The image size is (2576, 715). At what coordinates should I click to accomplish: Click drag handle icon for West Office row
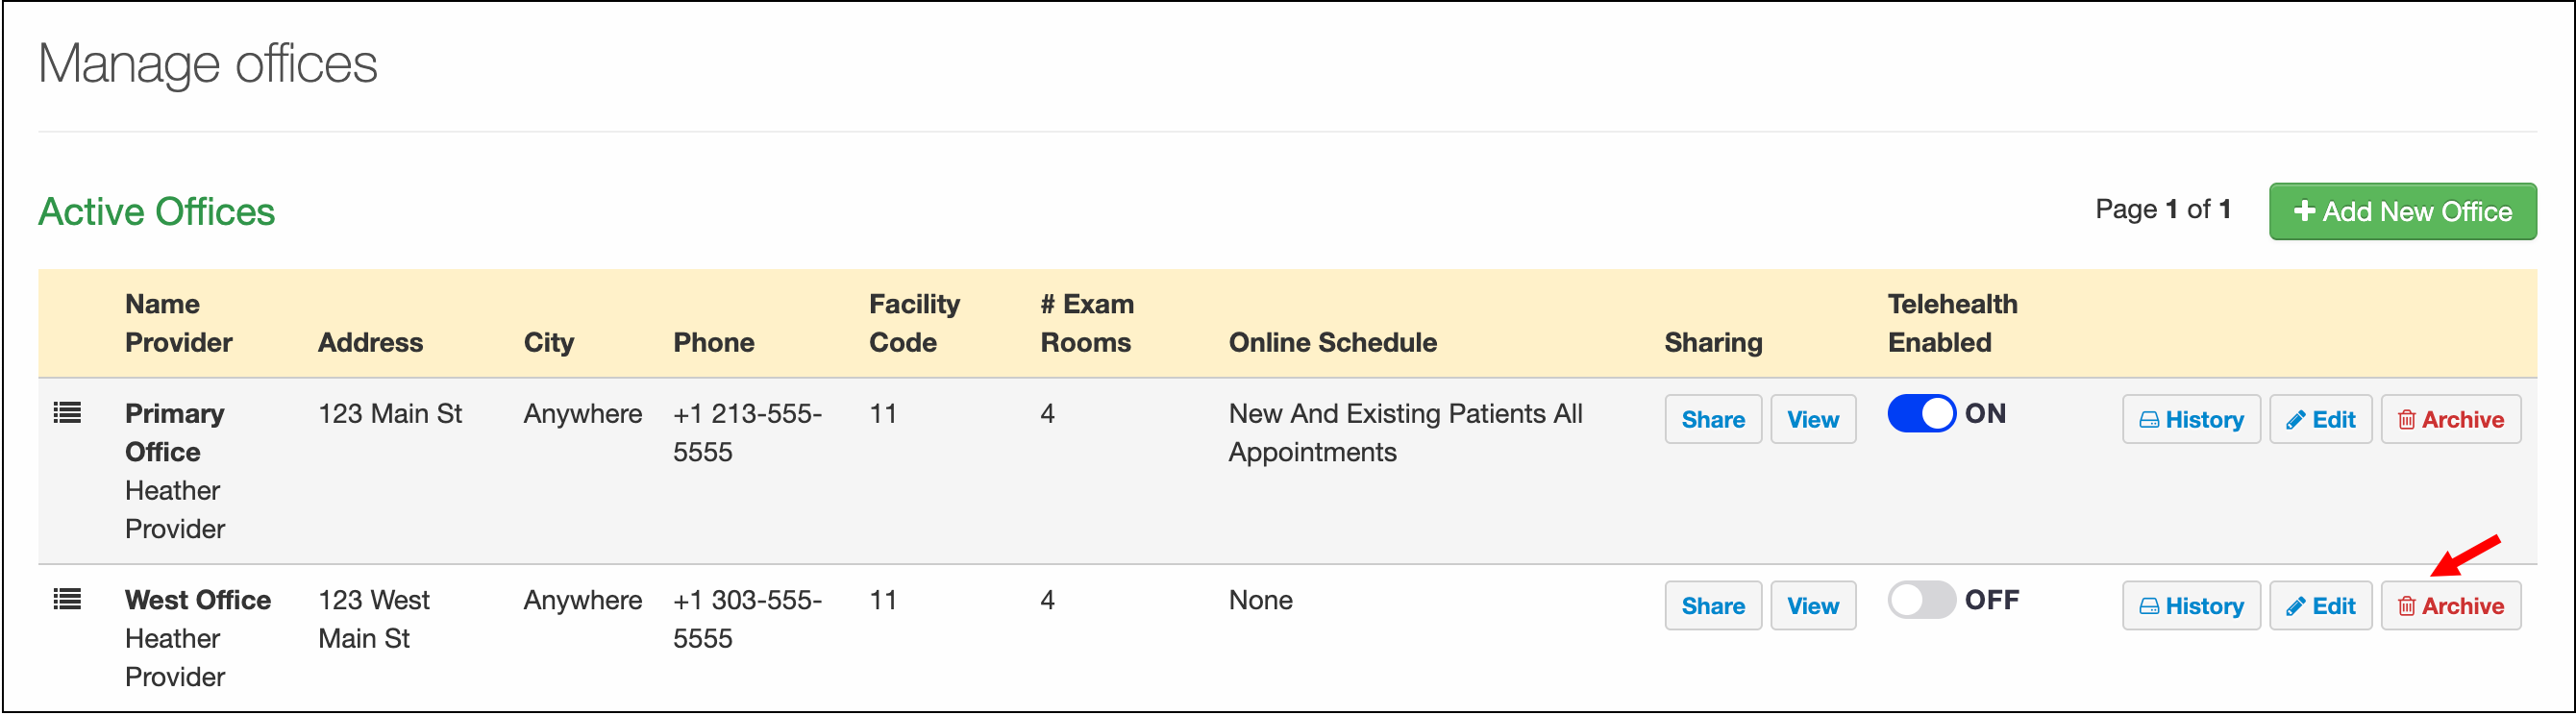point(67,599)
